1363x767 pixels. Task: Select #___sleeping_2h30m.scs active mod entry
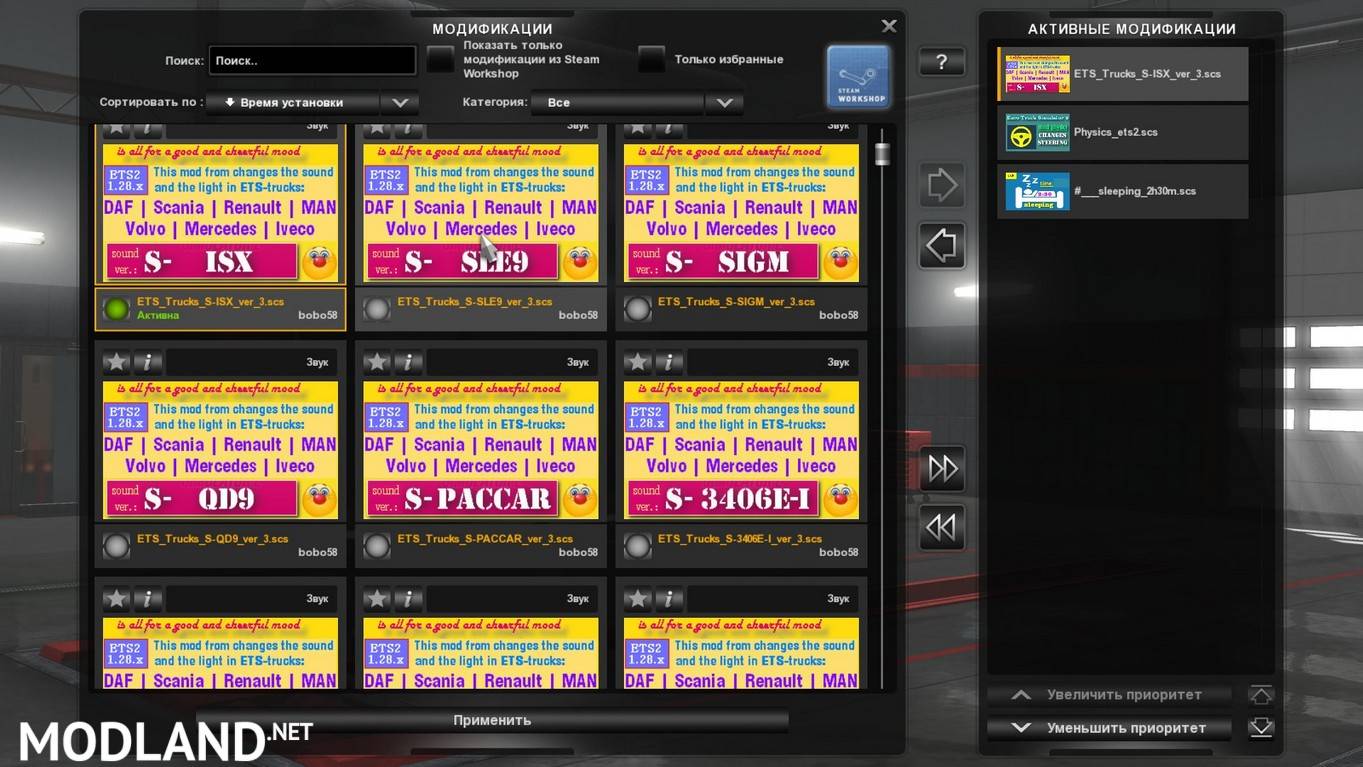point(1122,191)
